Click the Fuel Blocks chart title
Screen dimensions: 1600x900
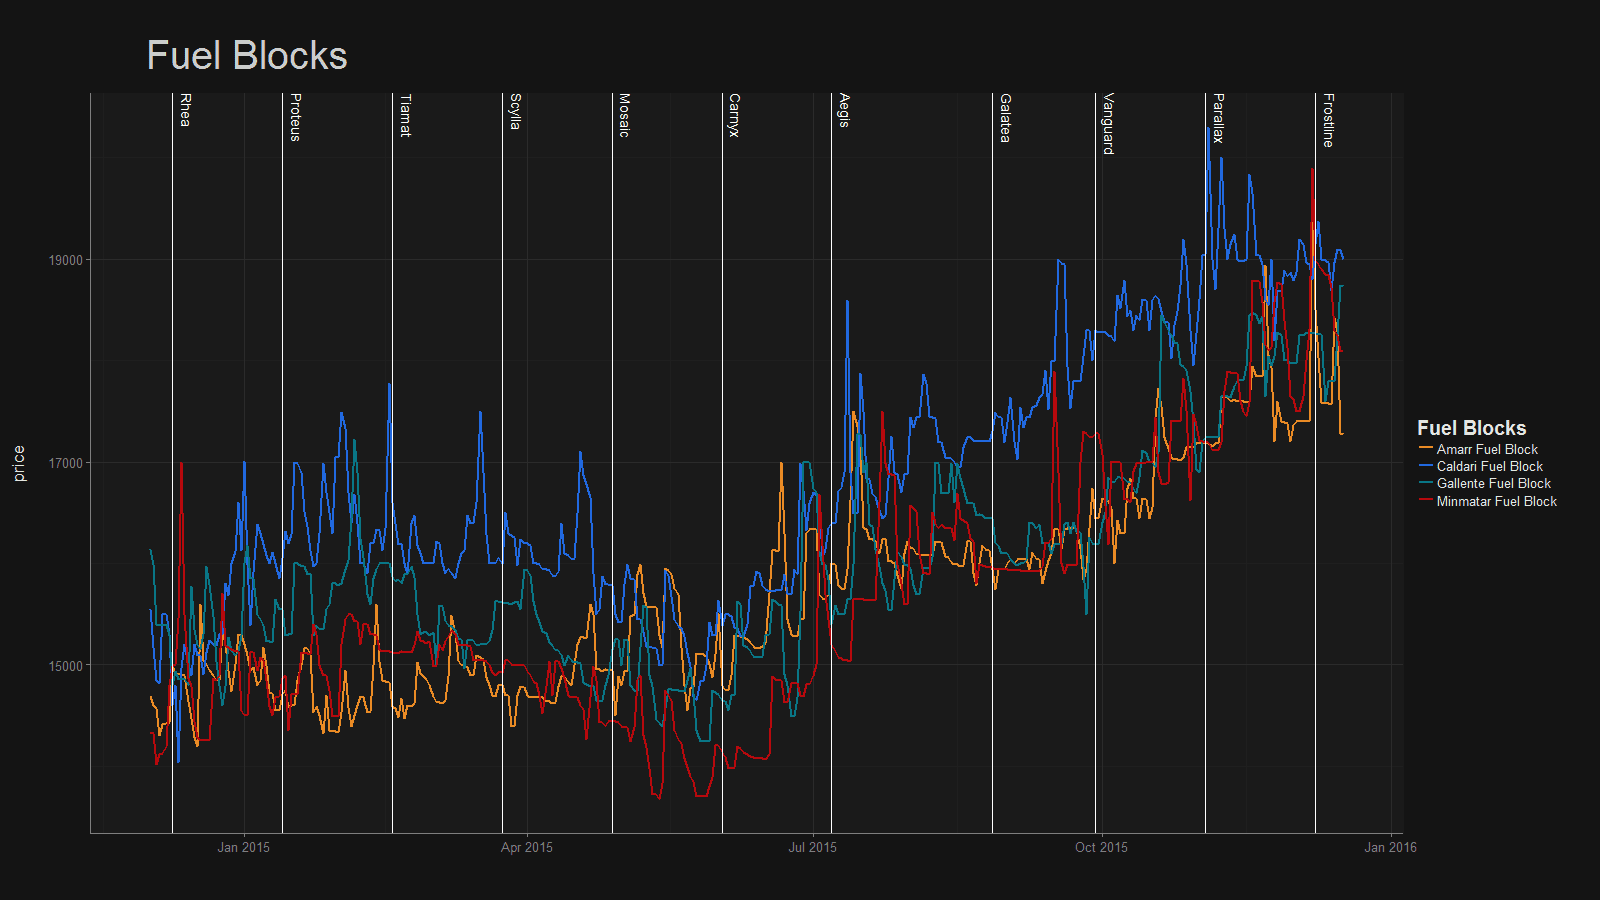248,56
